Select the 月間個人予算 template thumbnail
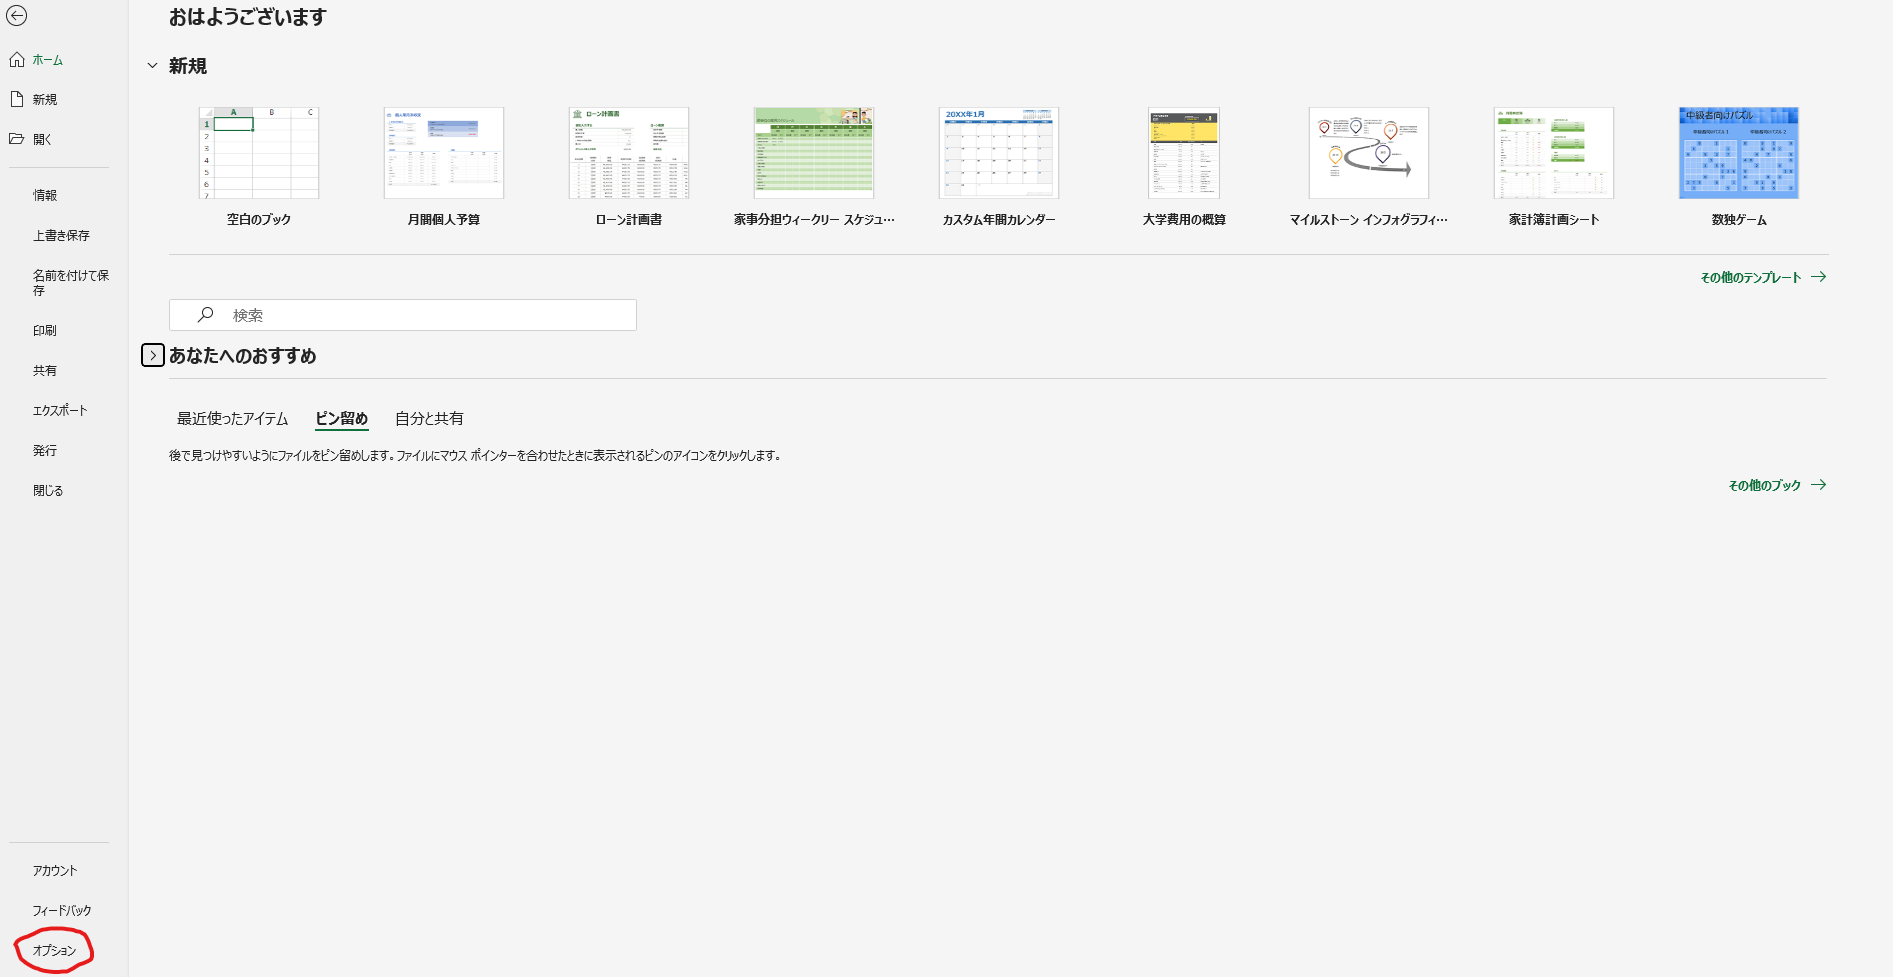The image size is (1893, 977). pyautogui.click(x=444, y=153)
